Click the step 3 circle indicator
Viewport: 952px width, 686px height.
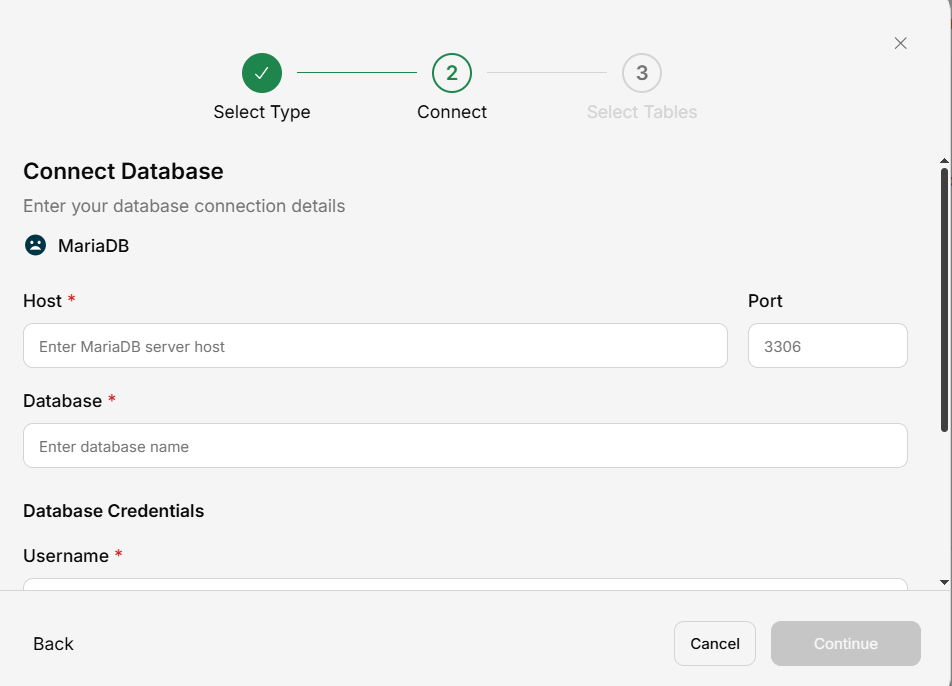[642, 73]
